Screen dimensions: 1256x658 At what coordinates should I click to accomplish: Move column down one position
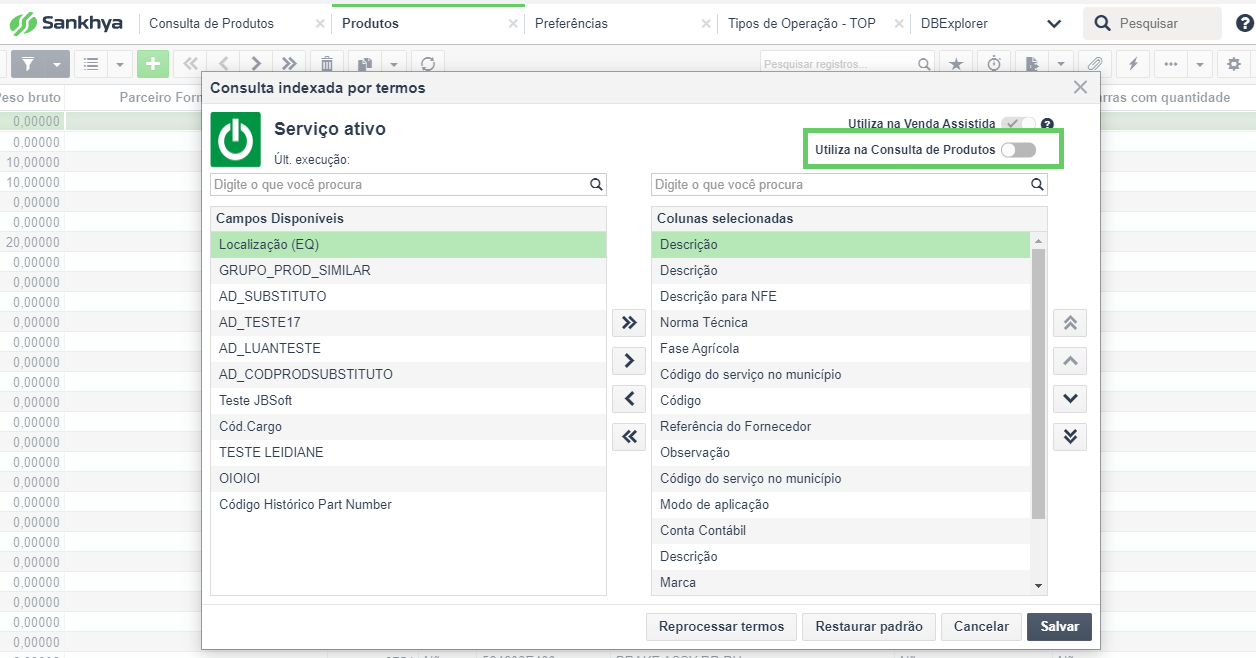(1070, 399)
